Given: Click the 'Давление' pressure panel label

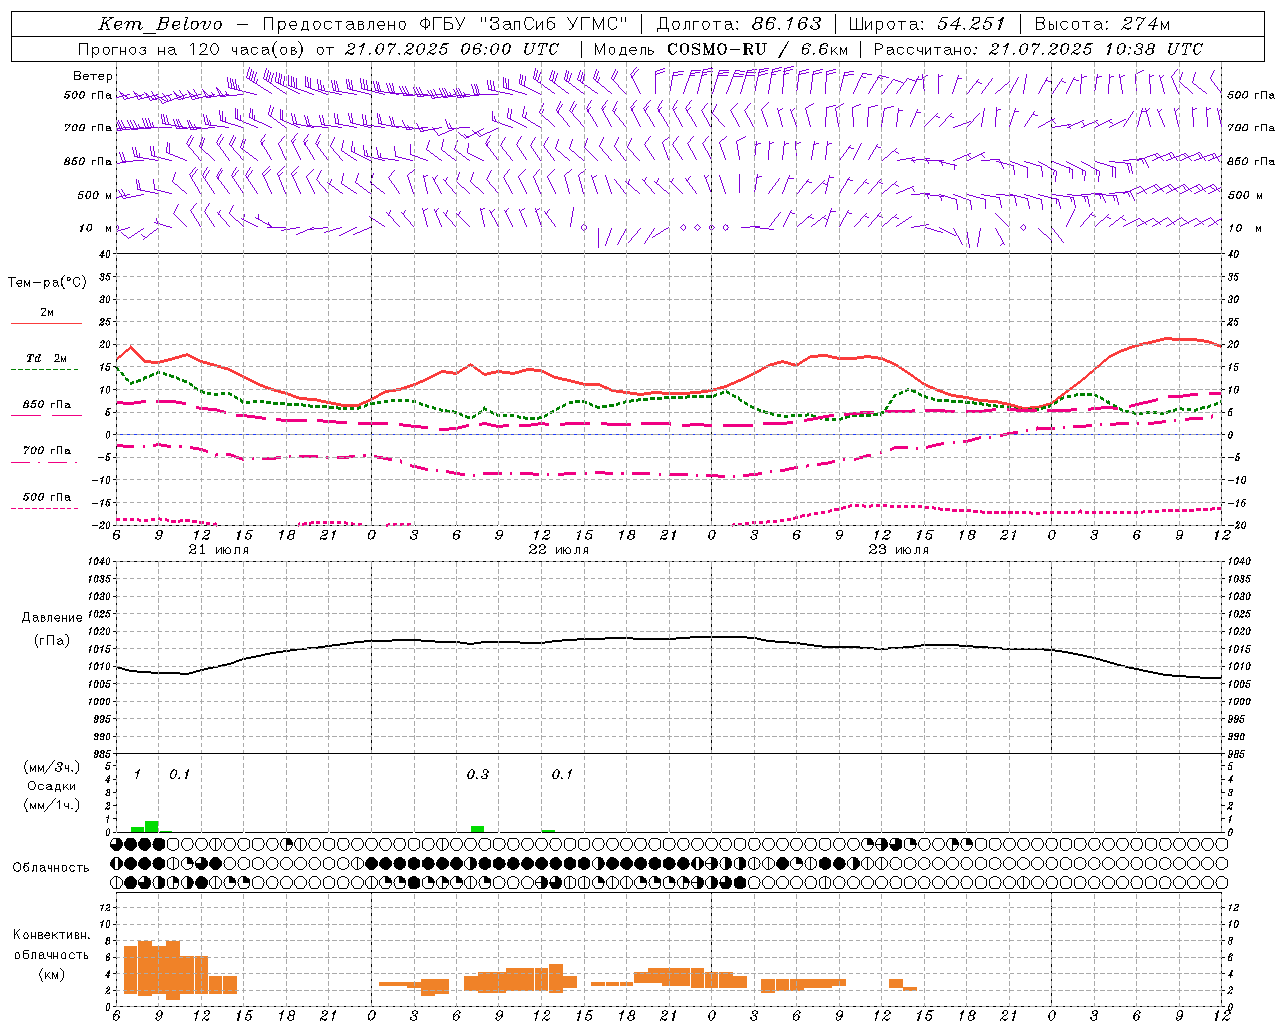Looking at the screenshot, I should pyautogui.click(x=52, y=618).
